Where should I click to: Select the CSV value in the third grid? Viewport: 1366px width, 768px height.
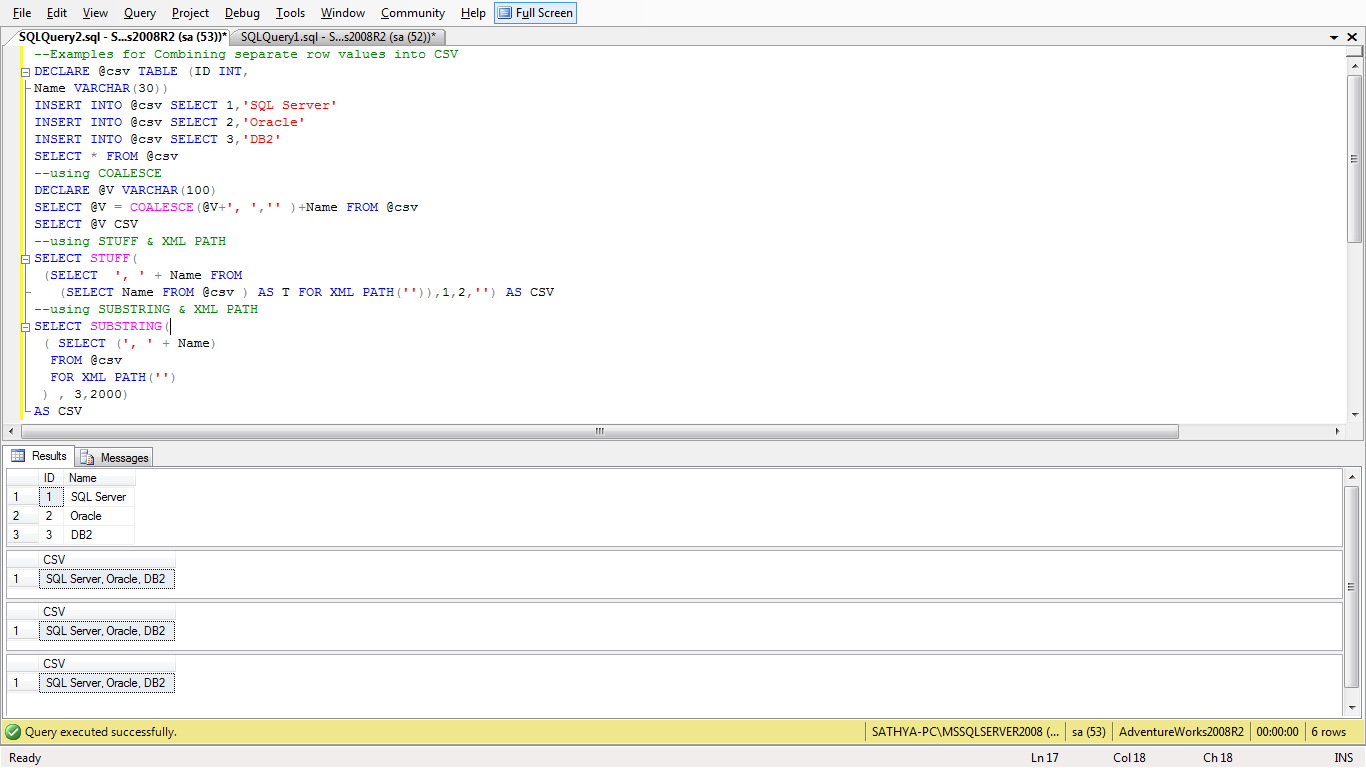pos(106,631)
